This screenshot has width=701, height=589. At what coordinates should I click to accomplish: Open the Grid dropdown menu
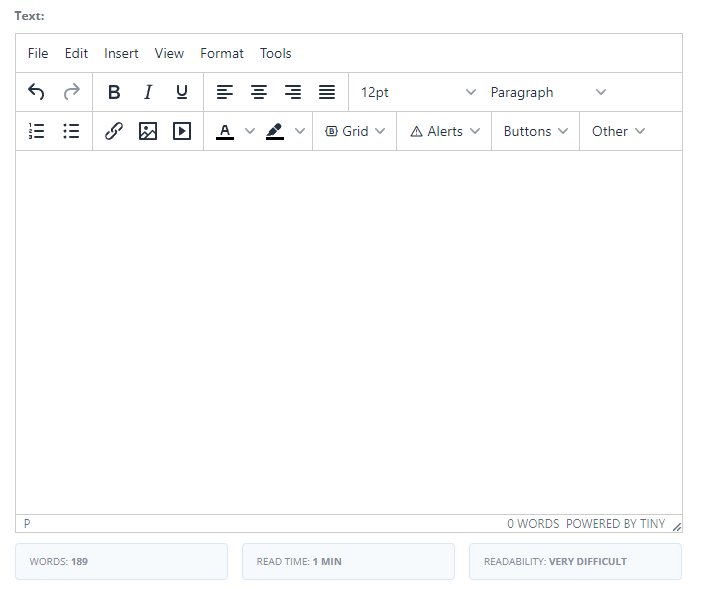(355, 131)
